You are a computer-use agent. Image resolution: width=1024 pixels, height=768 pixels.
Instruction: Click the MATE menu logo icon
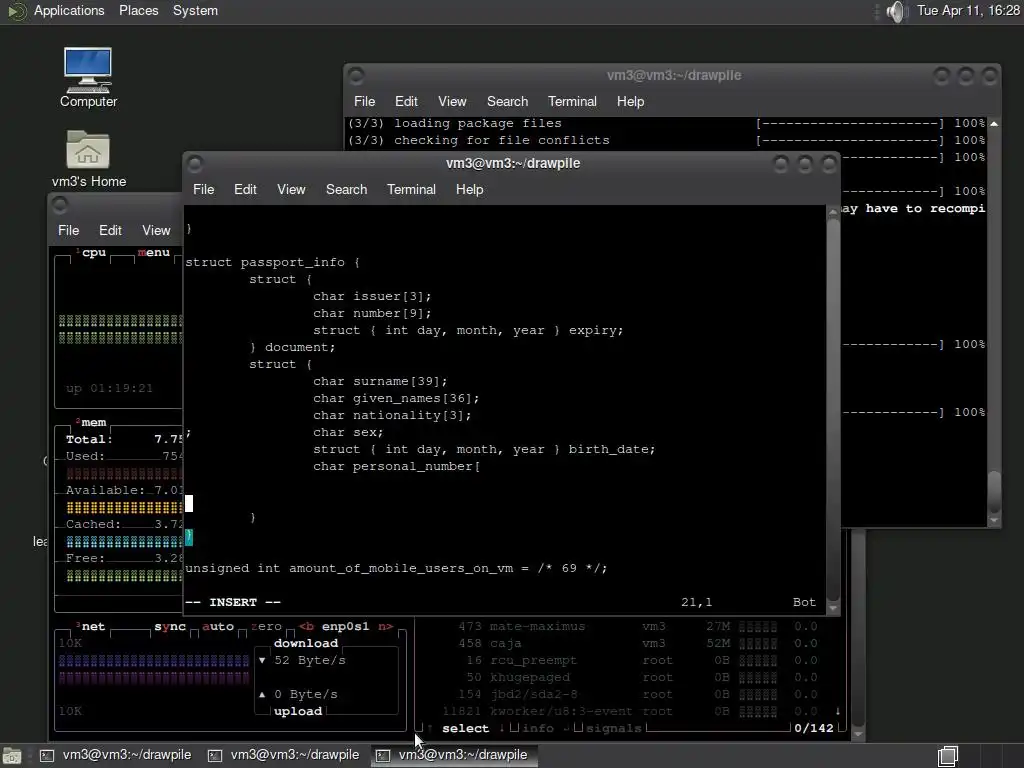pos(16,11)
